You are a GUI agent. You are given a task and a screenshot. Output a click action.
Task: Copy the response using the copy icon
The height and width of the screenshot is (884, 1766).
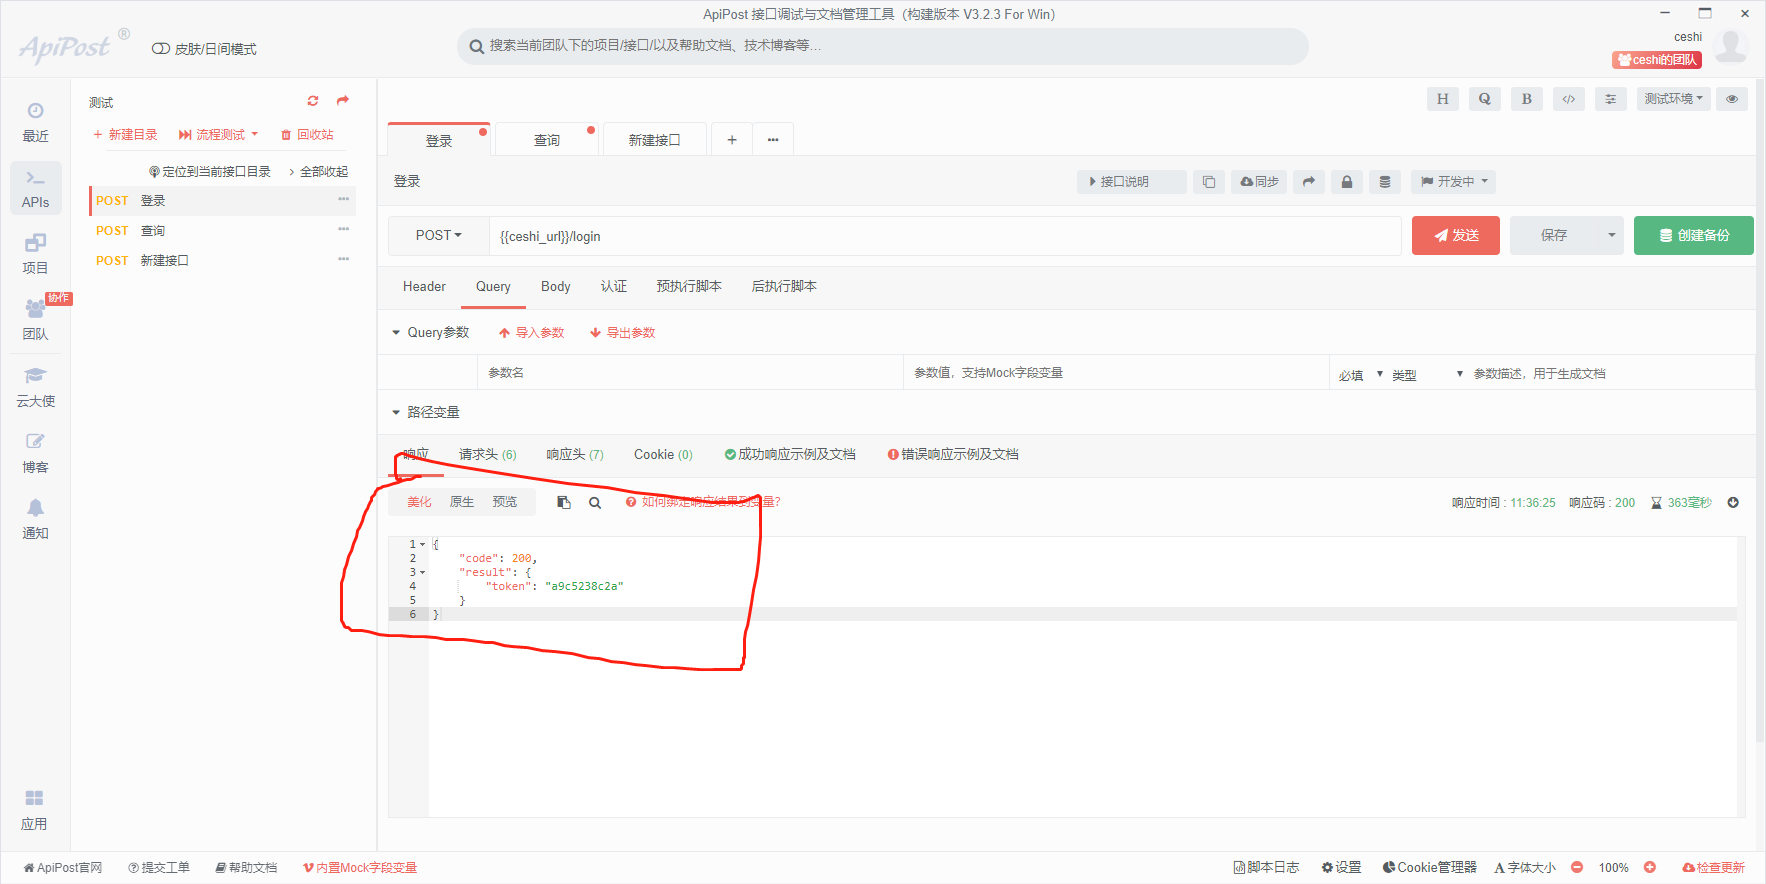564,503
